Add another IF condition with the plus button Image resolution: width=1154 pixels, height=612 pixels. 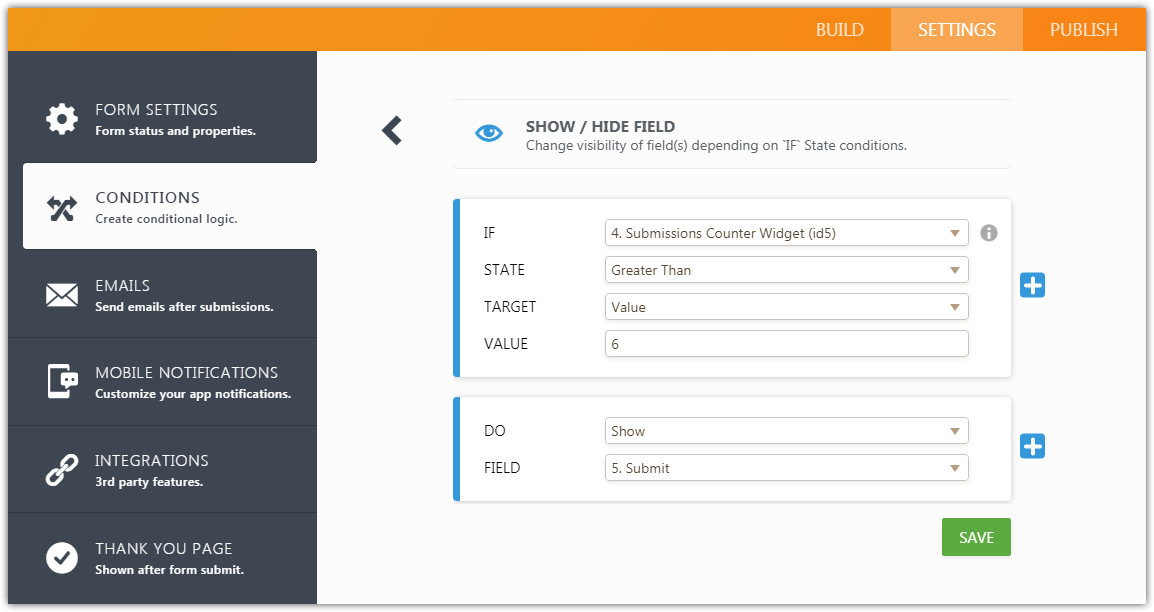pos(1032,285)
